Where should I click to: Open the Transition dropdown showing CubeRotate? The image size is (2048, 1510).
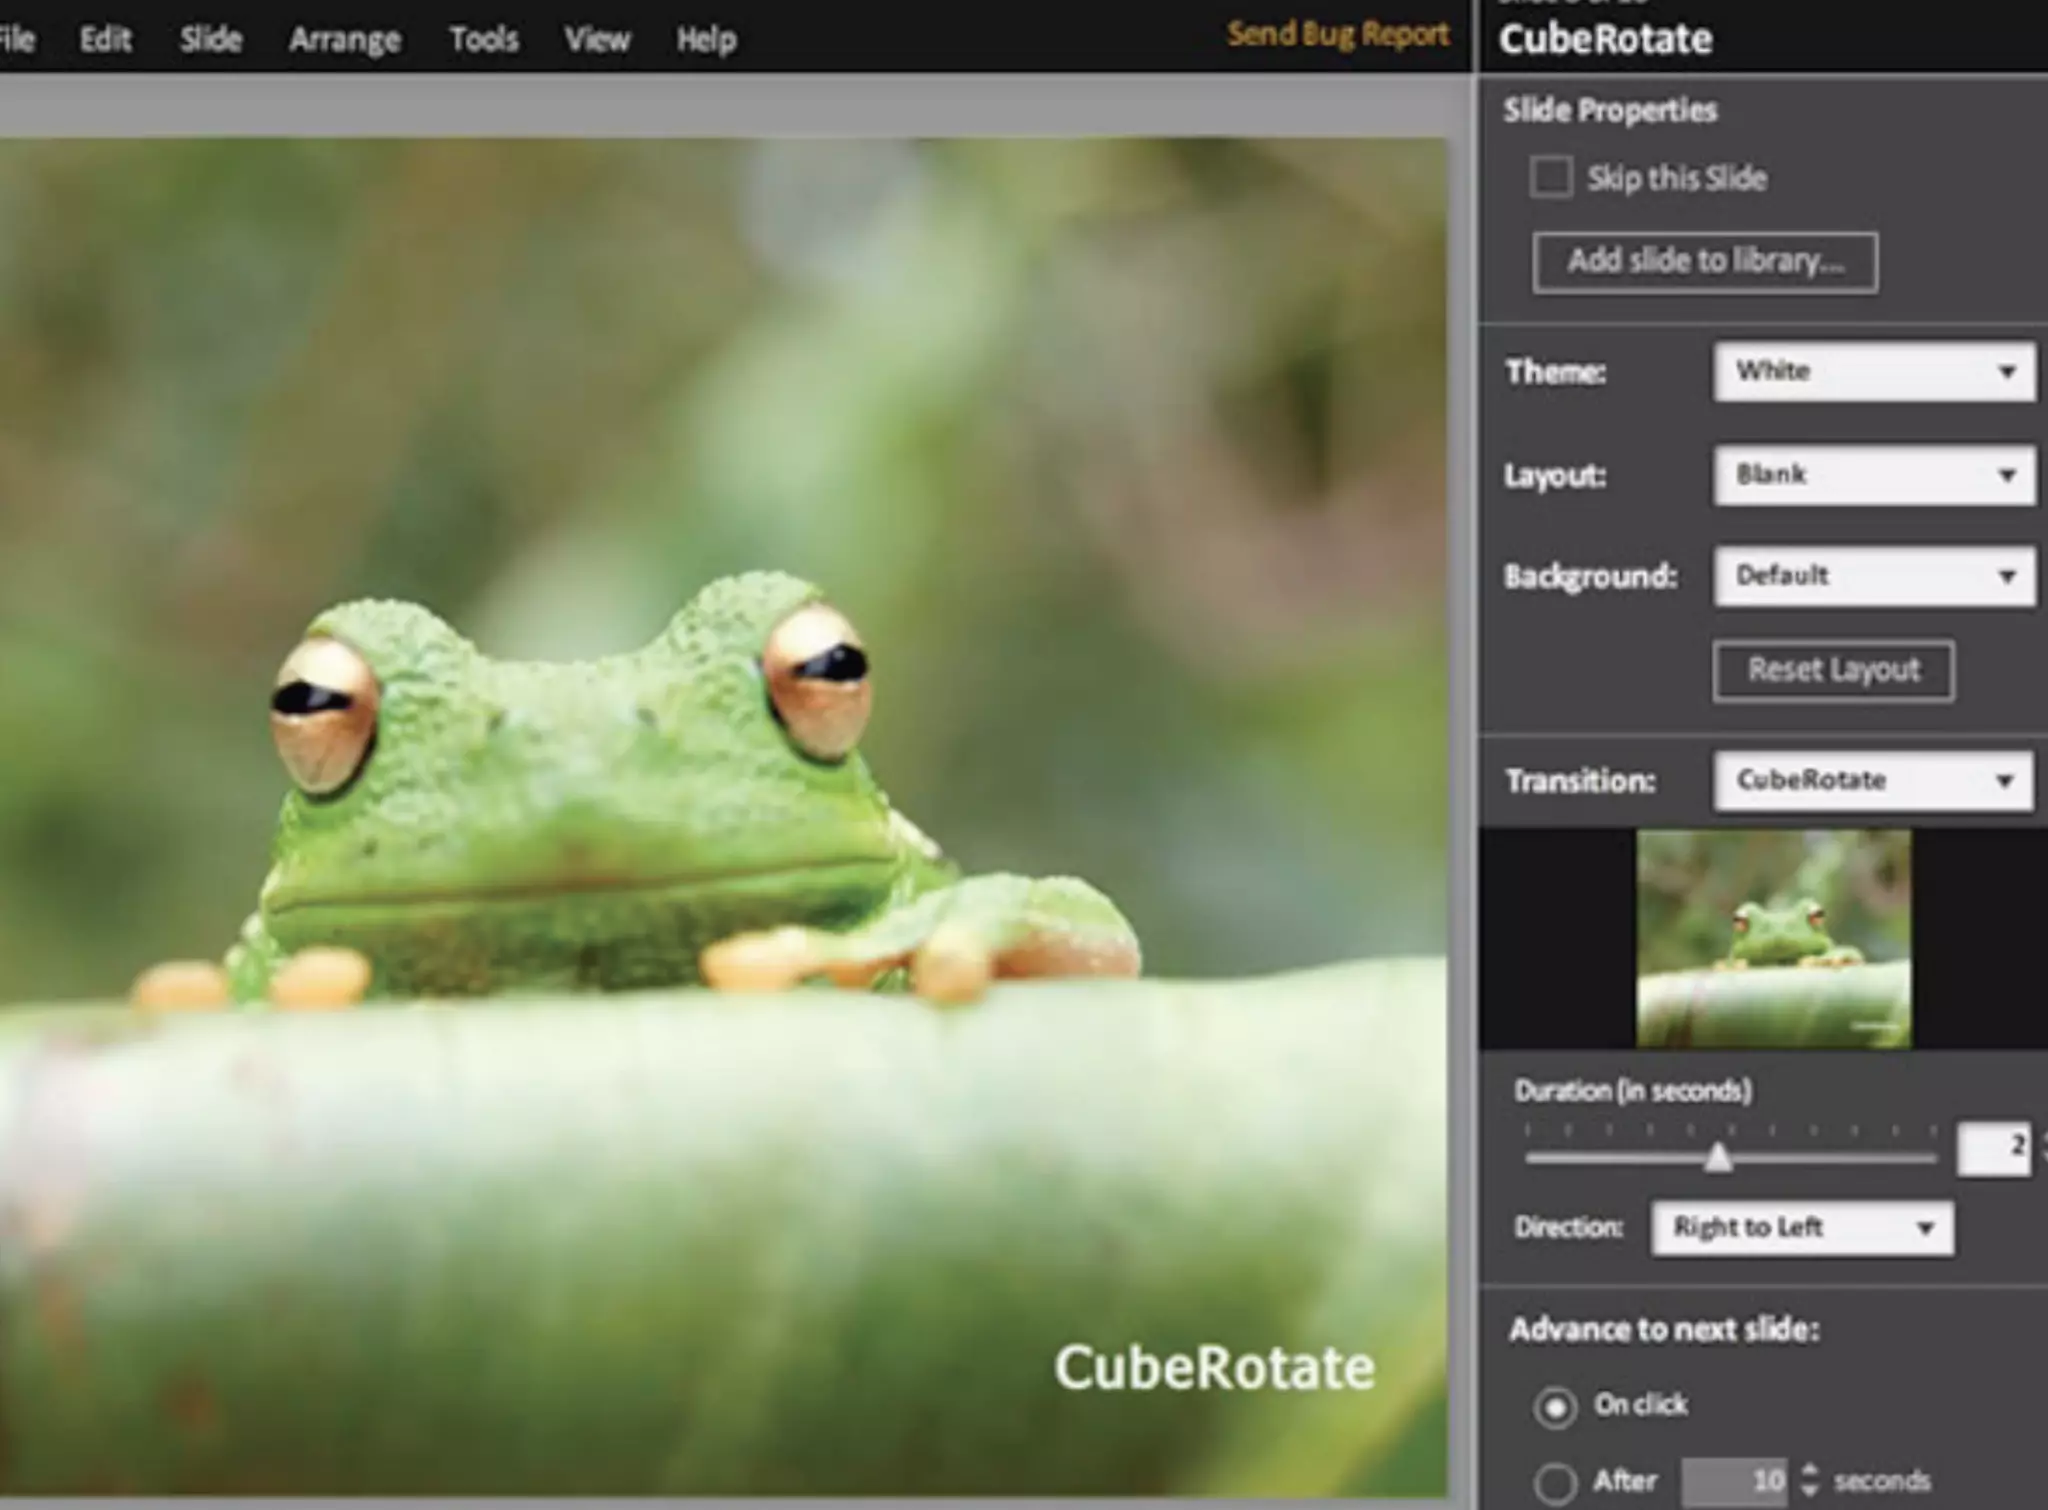coord(1872,780)
